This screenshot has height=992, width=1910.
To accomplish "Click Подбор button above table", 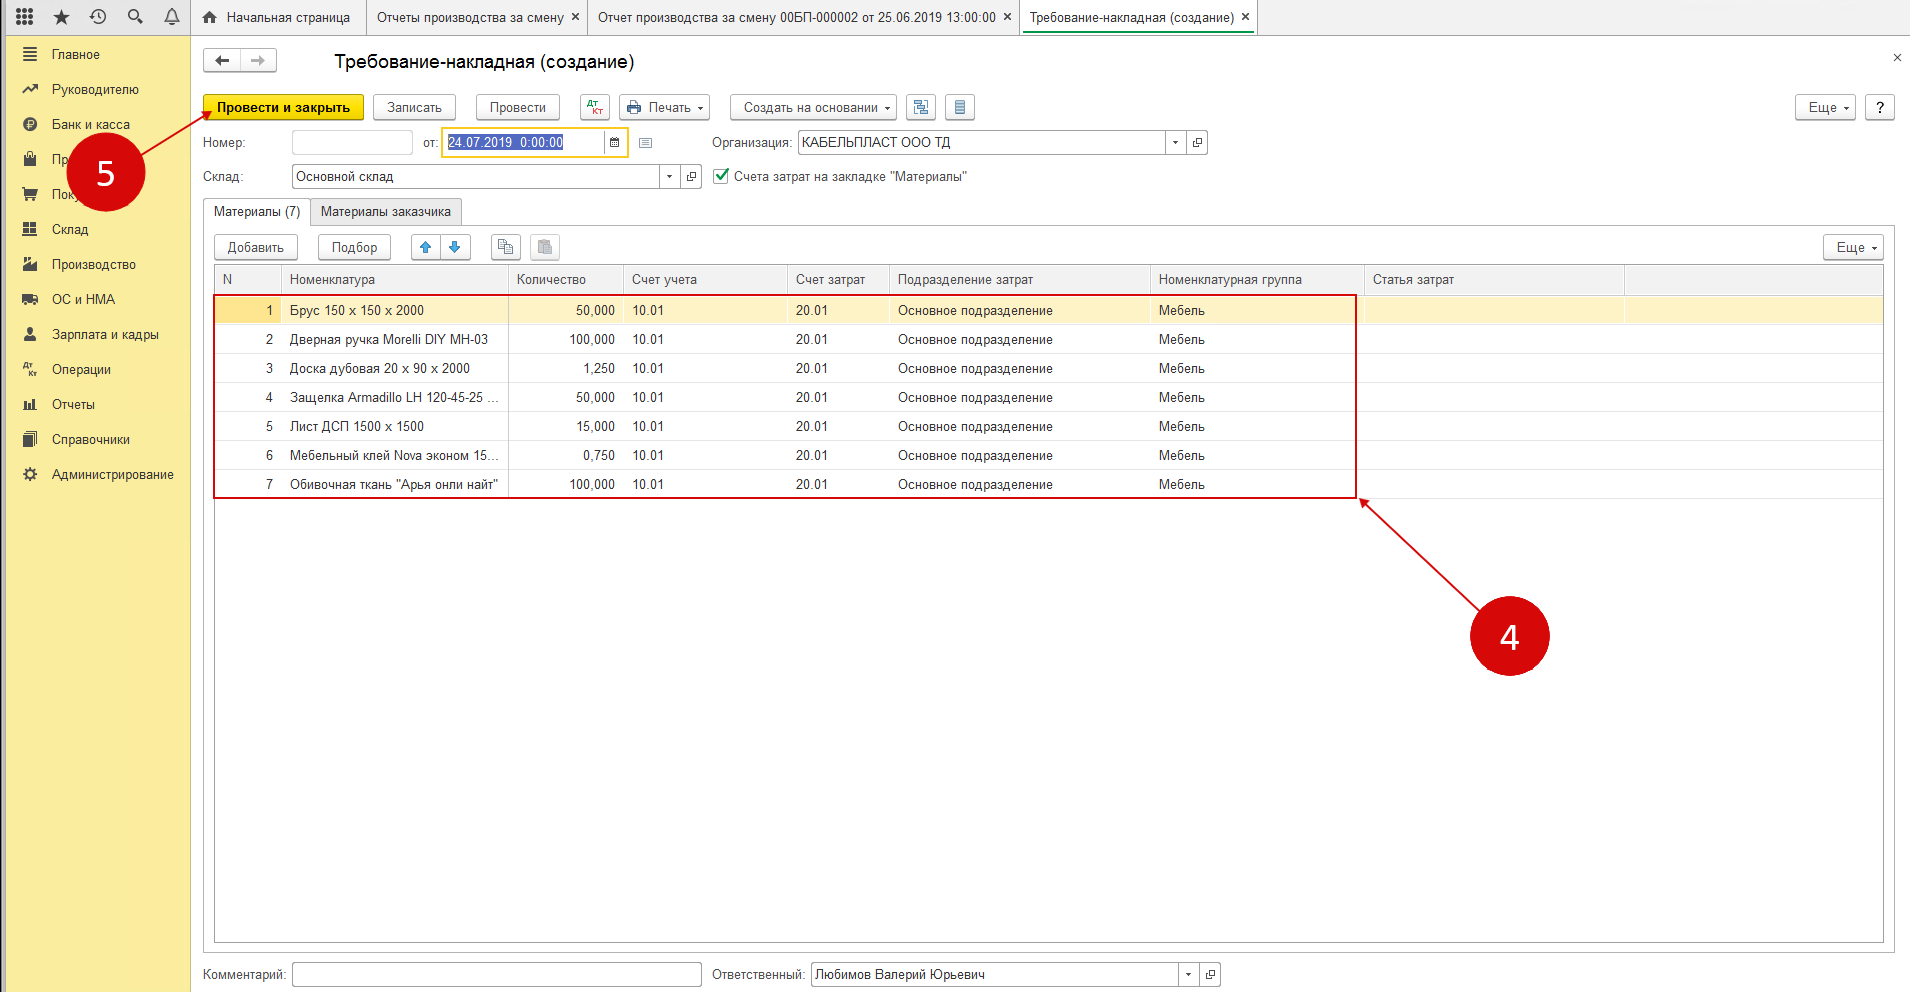I will pyautogui.click(x=355, y=247).
